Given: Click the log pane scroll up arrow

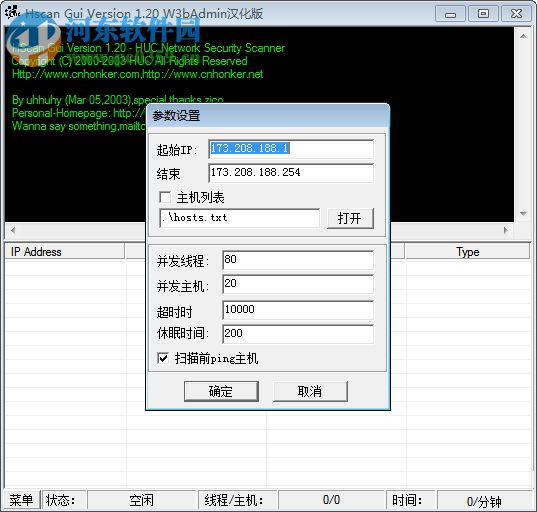Looking at the screenshot, I should [523, 36].
